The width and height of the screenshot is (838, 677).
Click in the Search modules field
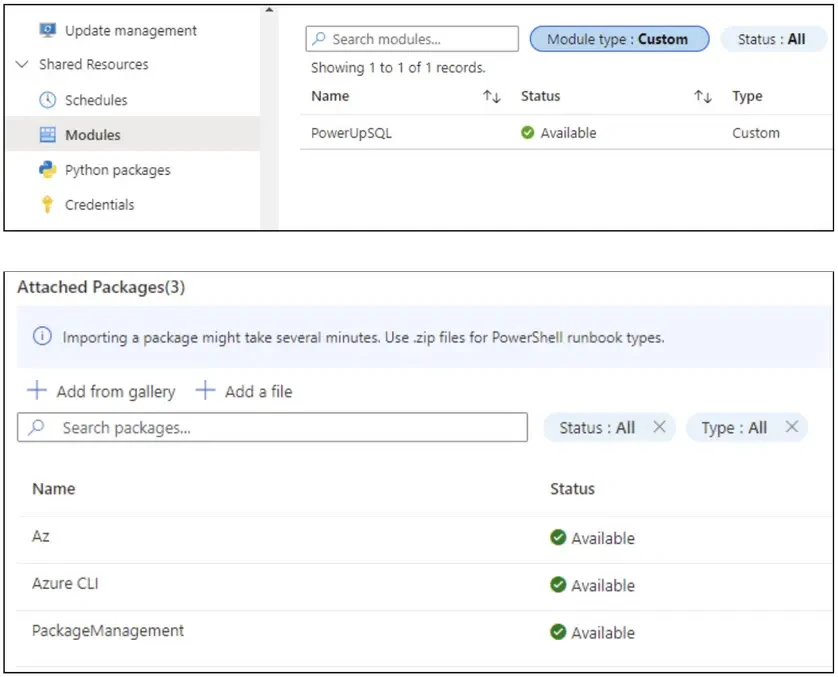pos(412,39)
